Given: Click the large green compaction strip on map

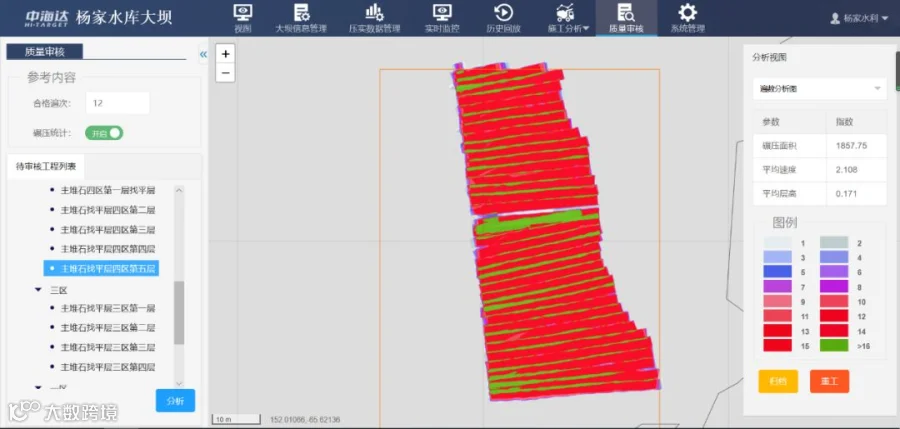Looking at the screenshot, I should [528, 222].
